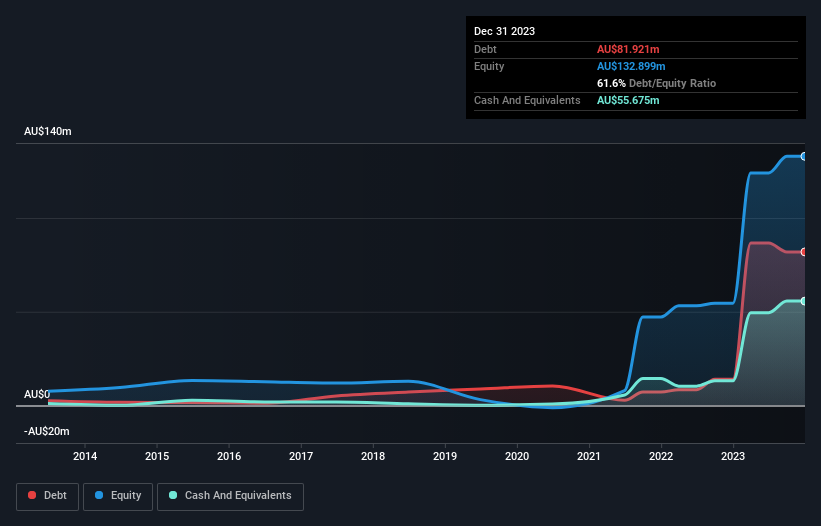
Task: Click the AU$140m y-axis label
Action: coord(48,131)
